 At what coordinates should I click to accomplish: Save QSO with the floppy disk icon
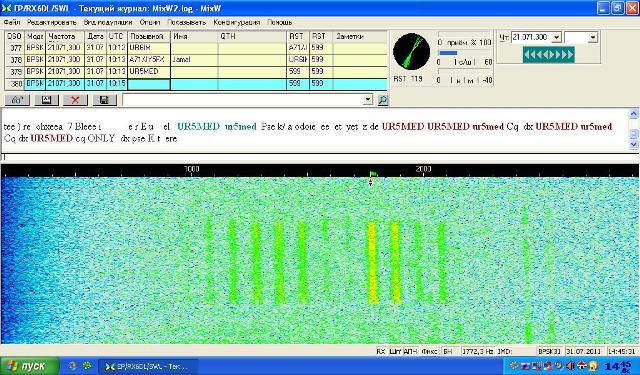tap(104, 100)
